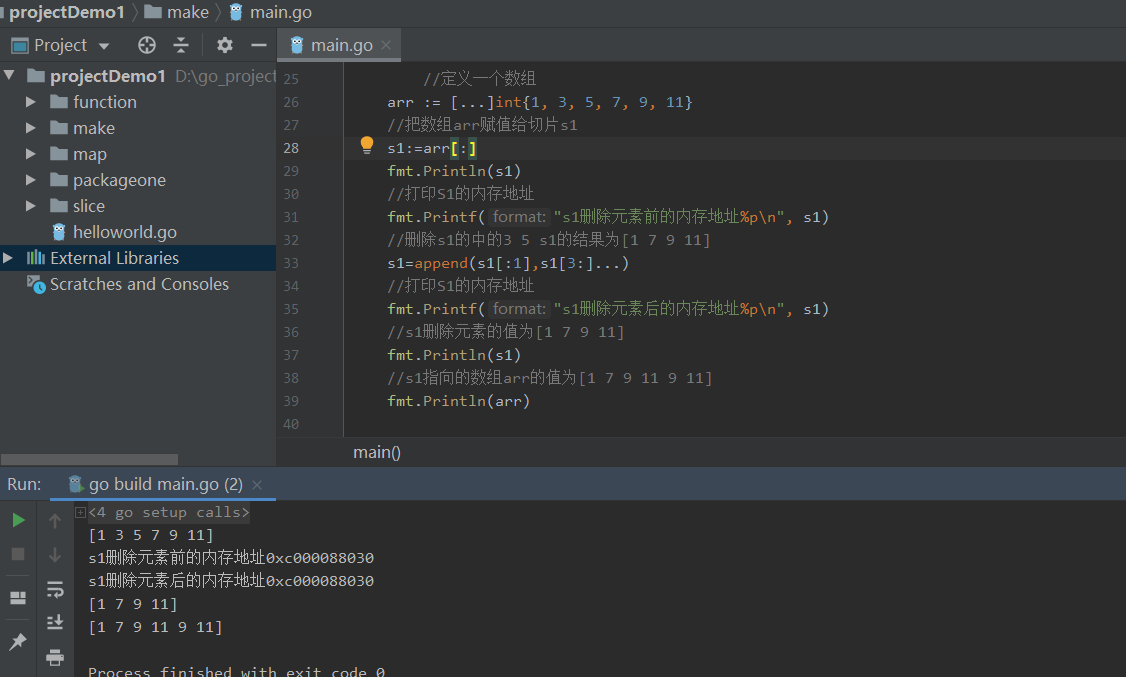The width and height of the screenshot is (1126, 677).
Task: Click the Stop button in Run panel
Action: (18, 554)
